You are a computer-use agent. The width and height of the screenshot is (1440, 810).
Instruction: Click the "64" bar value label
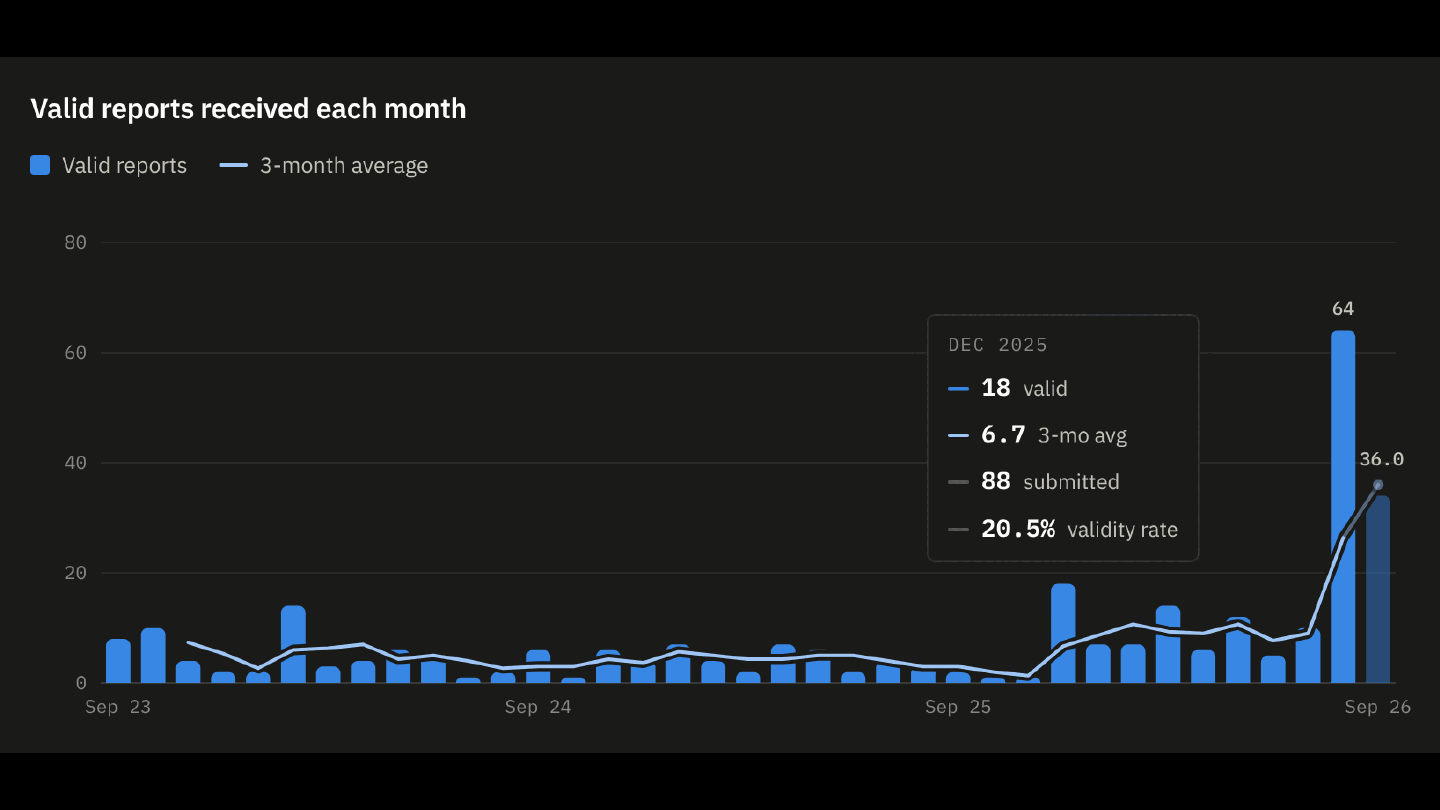tap(1343, 309)
